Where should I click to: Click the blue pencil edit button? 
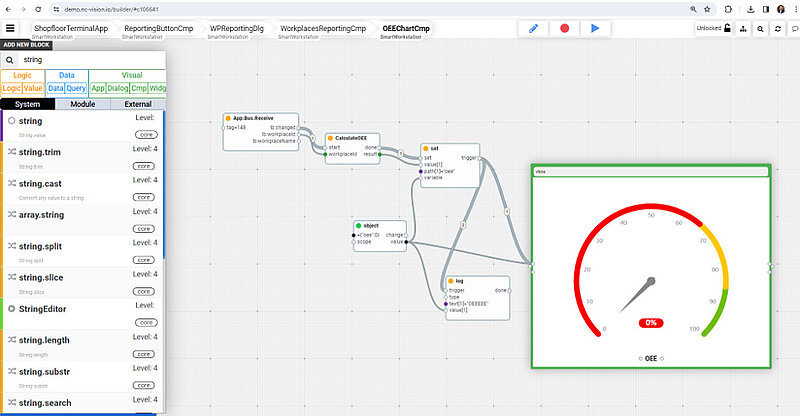coord(534,29)
